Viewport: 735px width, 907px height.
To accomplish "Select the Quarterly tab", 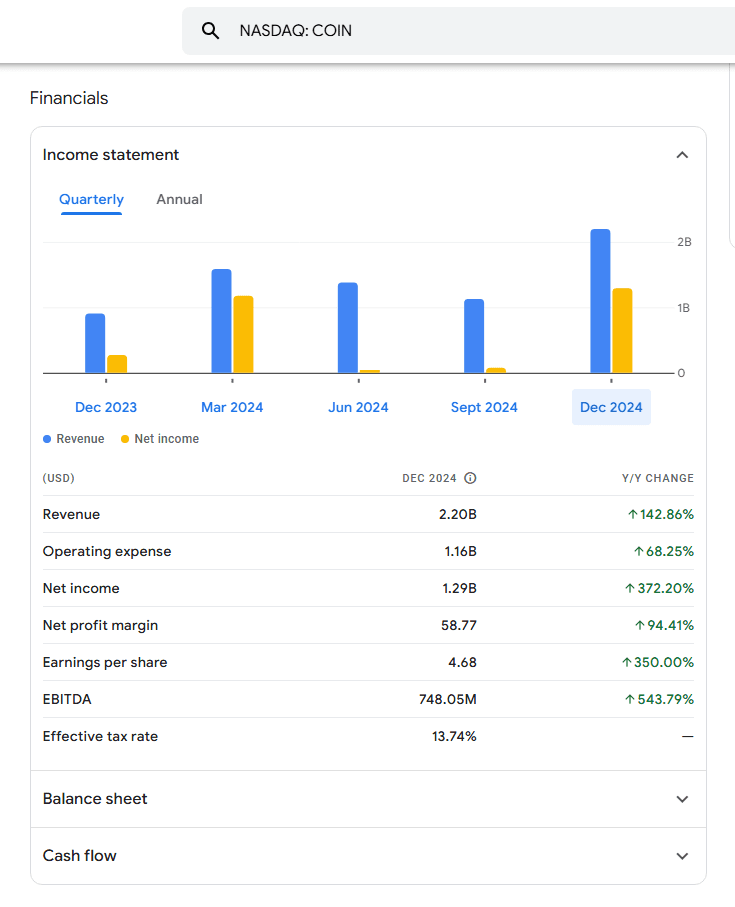I will pyautogui.click(x=91, y=199).
